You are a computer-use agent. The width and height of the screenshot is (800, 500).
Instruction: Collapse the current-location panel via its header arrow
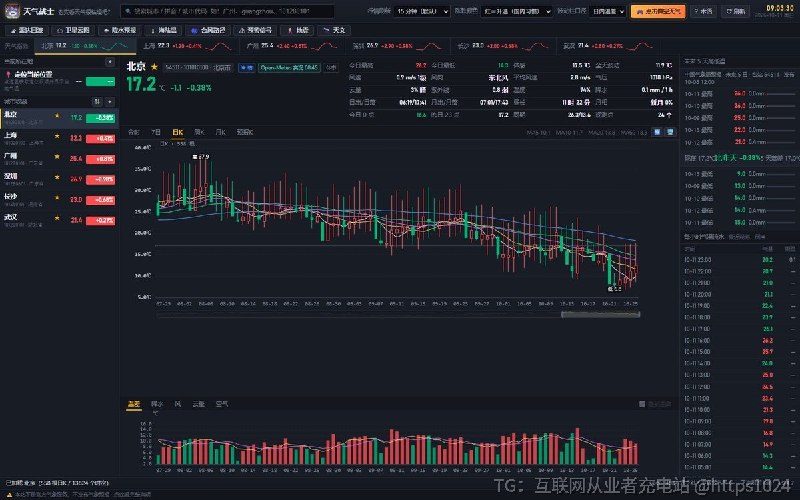[110, 62]
